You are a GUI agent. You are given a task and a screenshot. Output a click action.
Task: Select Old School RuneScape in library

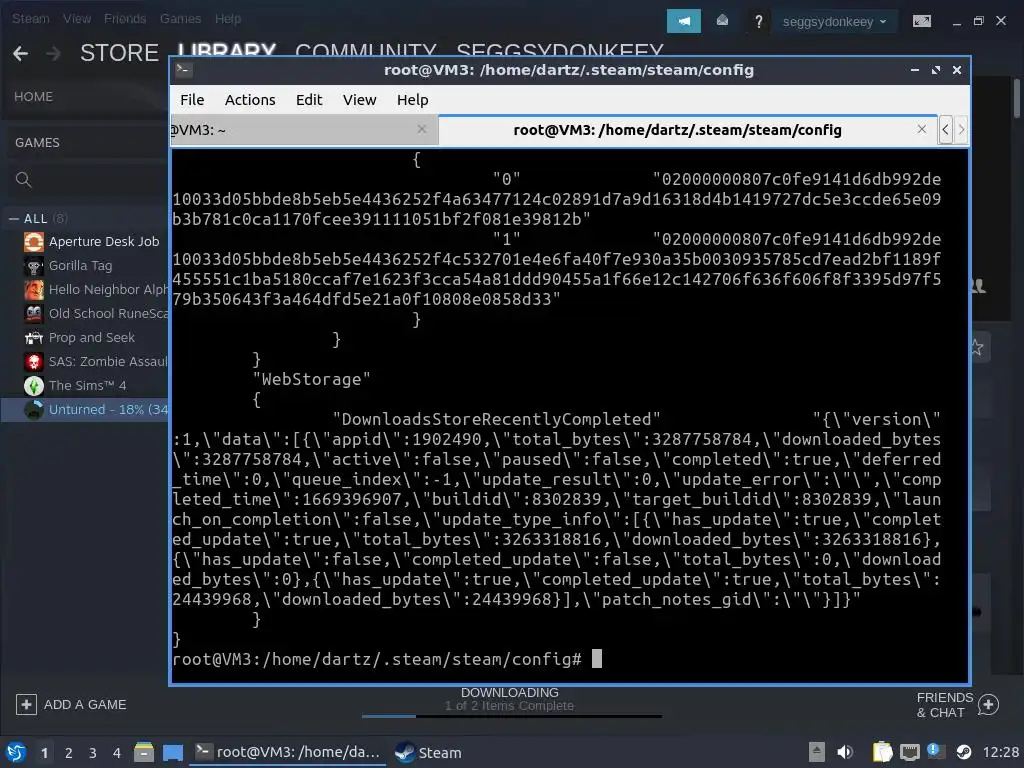tap(108, 314)
